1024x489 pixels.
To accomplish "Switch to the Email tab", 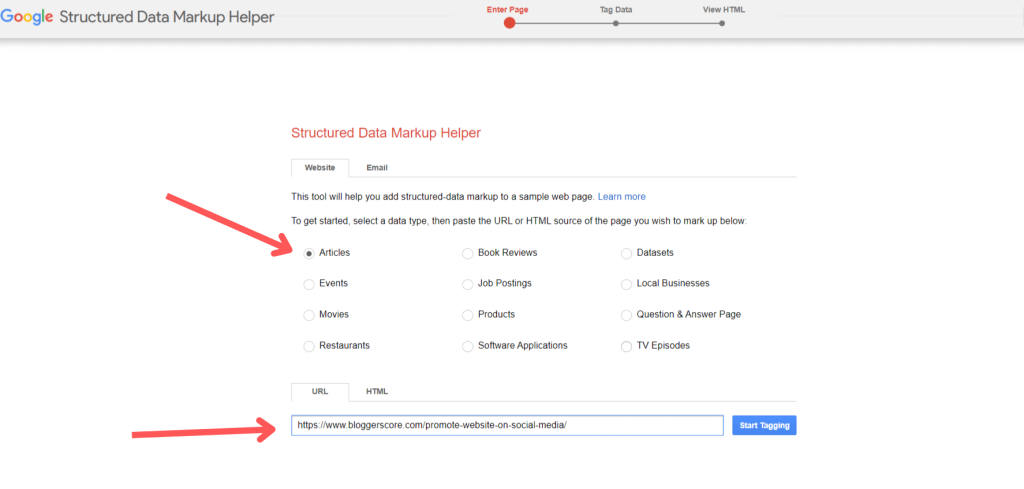I will (377, 168).
